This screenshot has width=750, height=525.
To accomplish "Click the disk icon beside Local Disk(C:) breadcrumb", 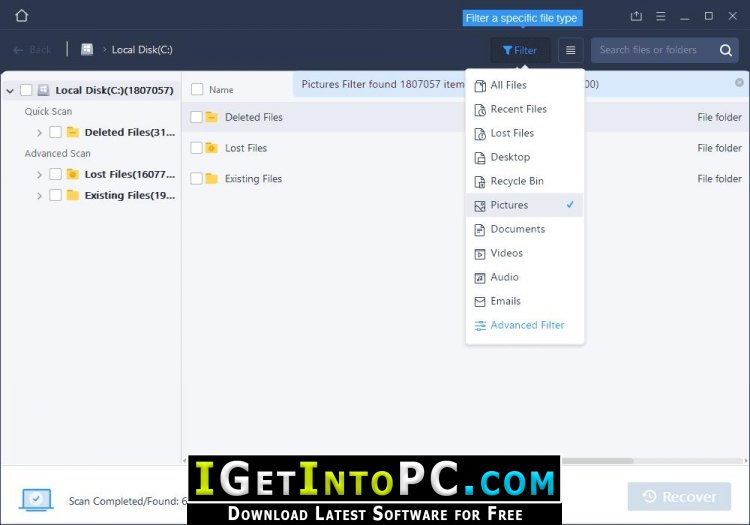I will click(87, 49).
